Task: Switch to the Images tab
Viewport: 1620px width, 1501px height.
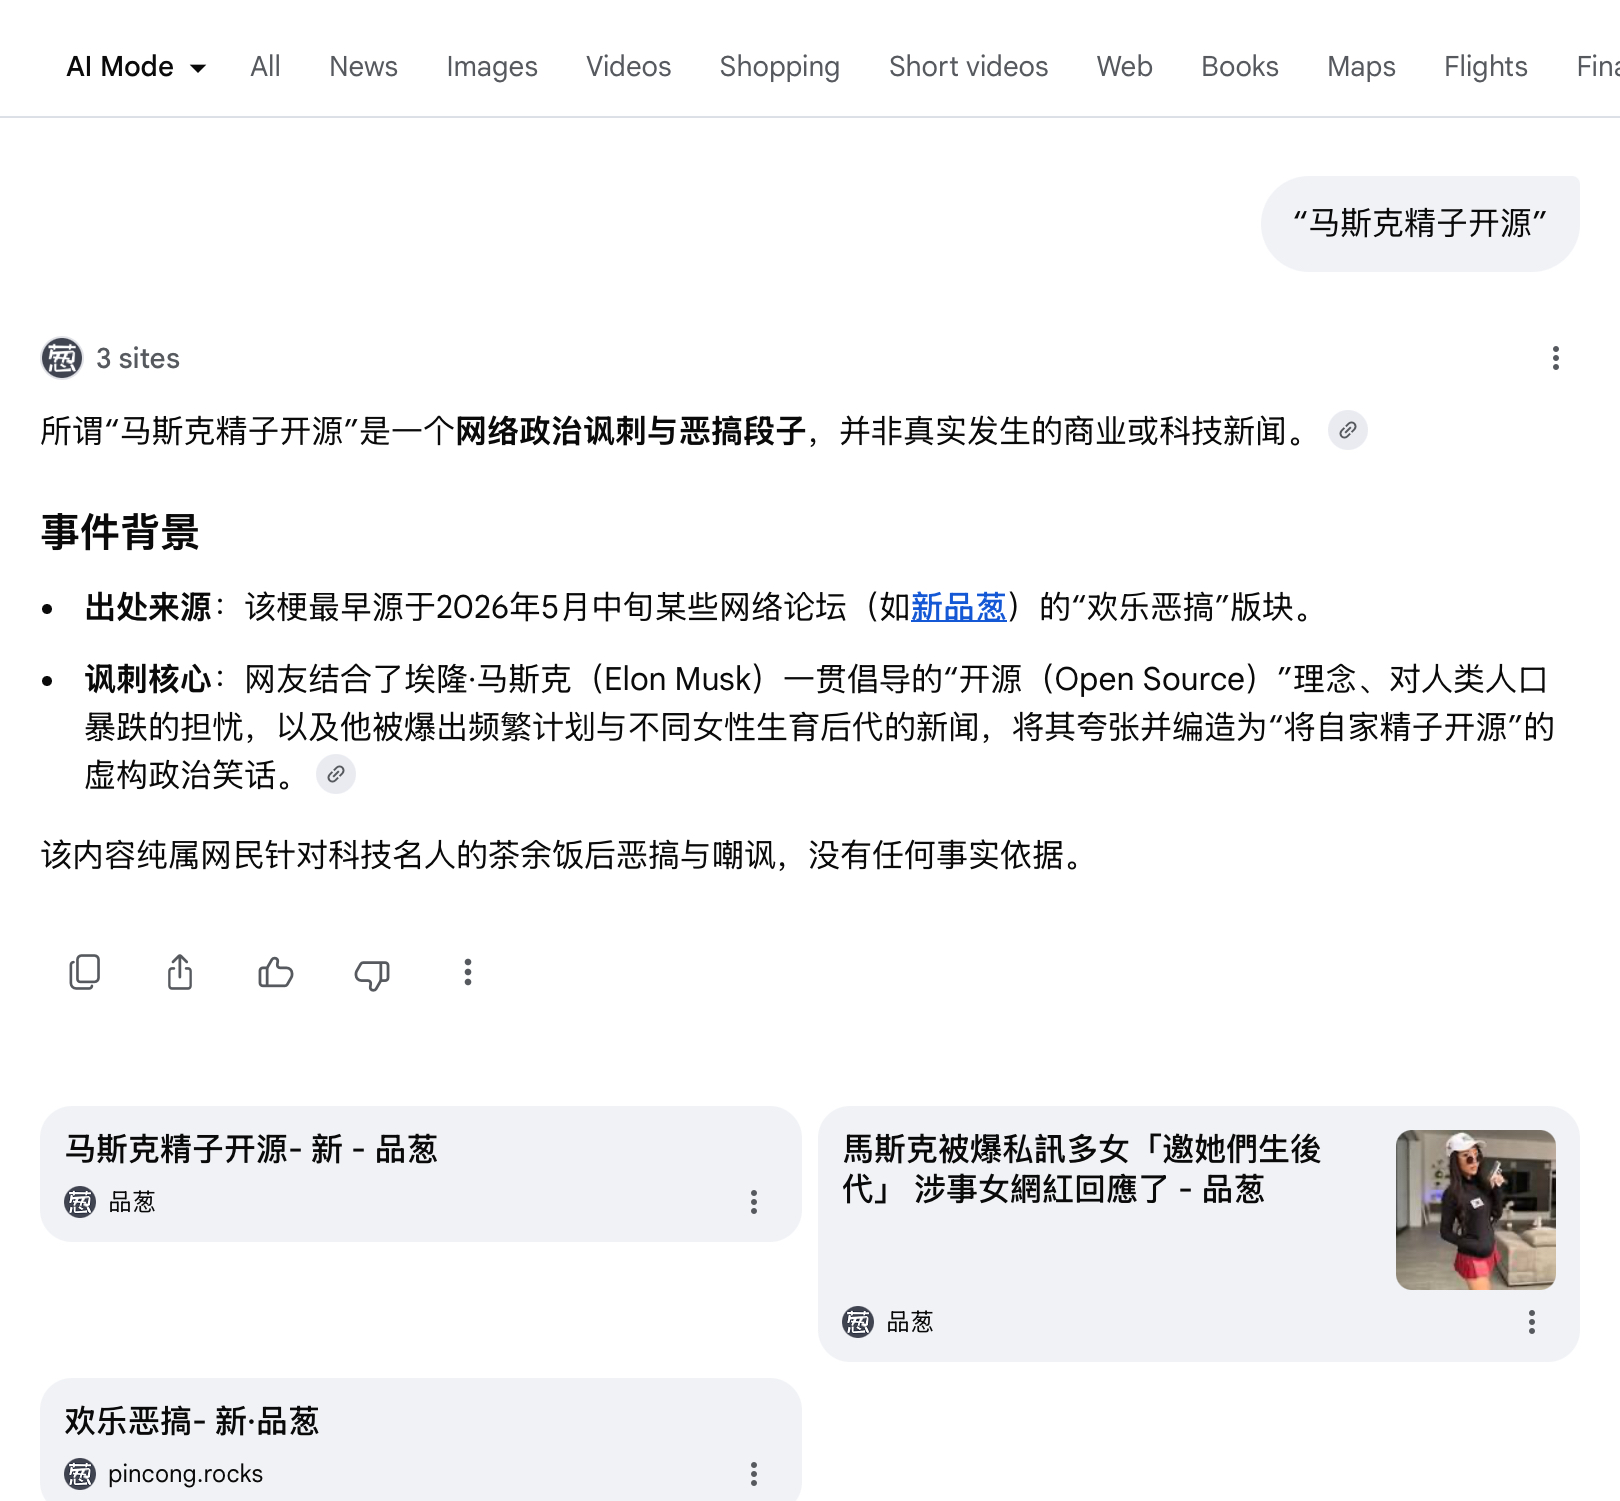Action: click(x=492, y=66)
